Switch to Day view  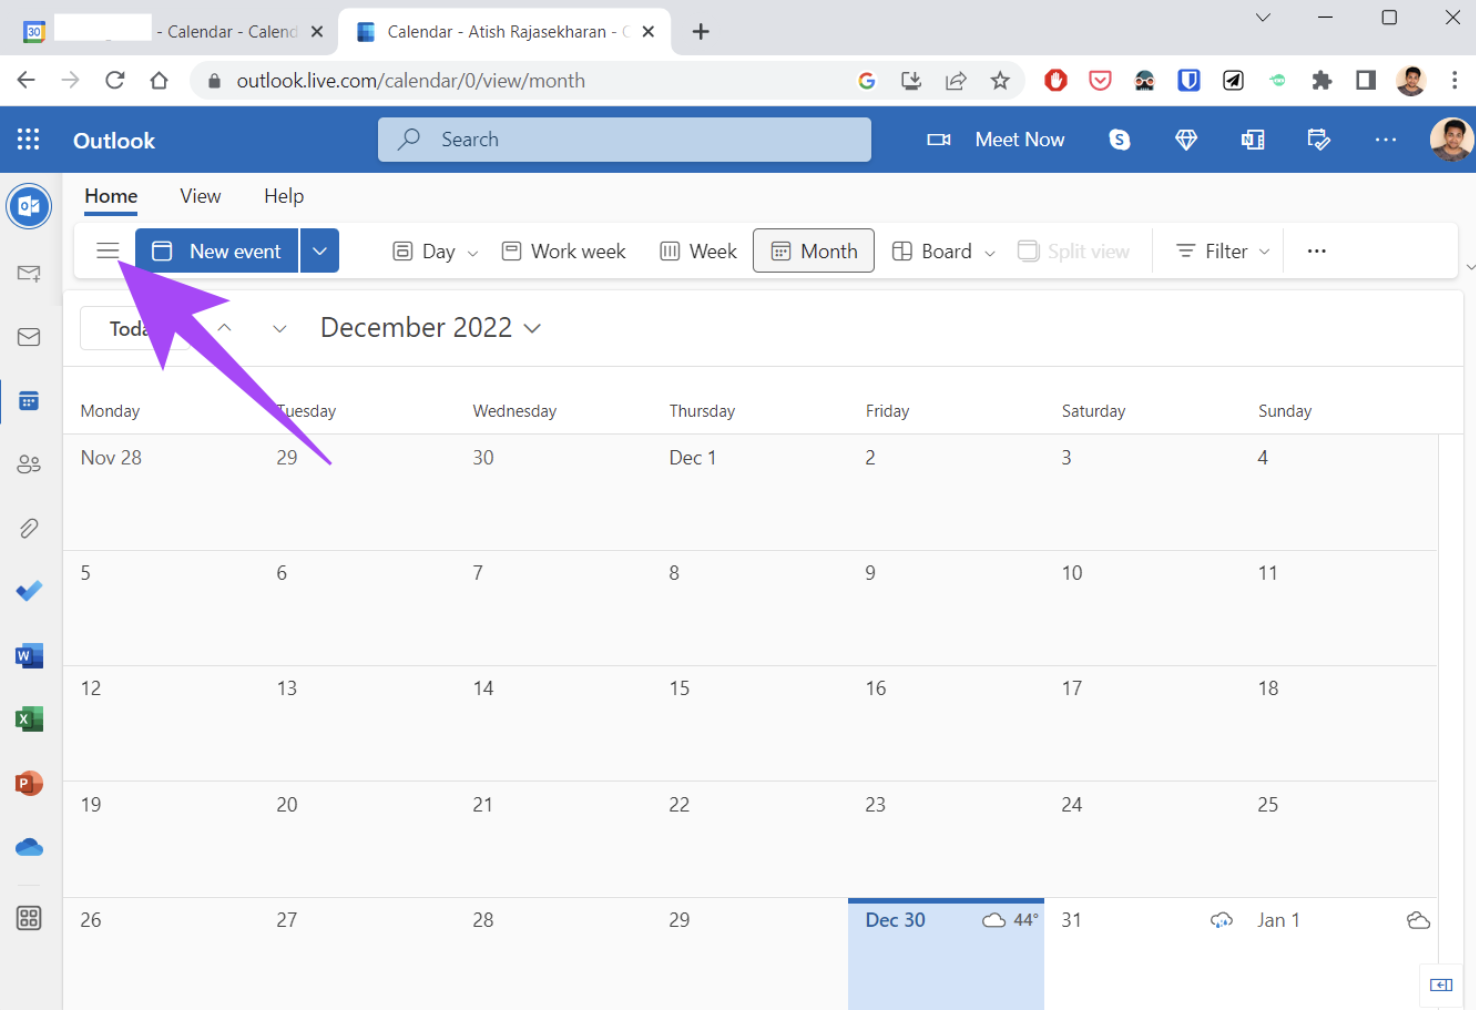[424, 251]
